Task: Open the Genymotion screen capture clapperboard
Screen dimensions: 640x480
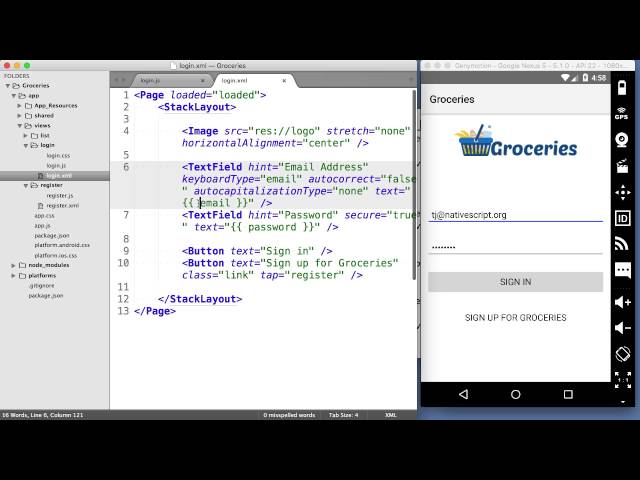Action: tap(622, 166)
